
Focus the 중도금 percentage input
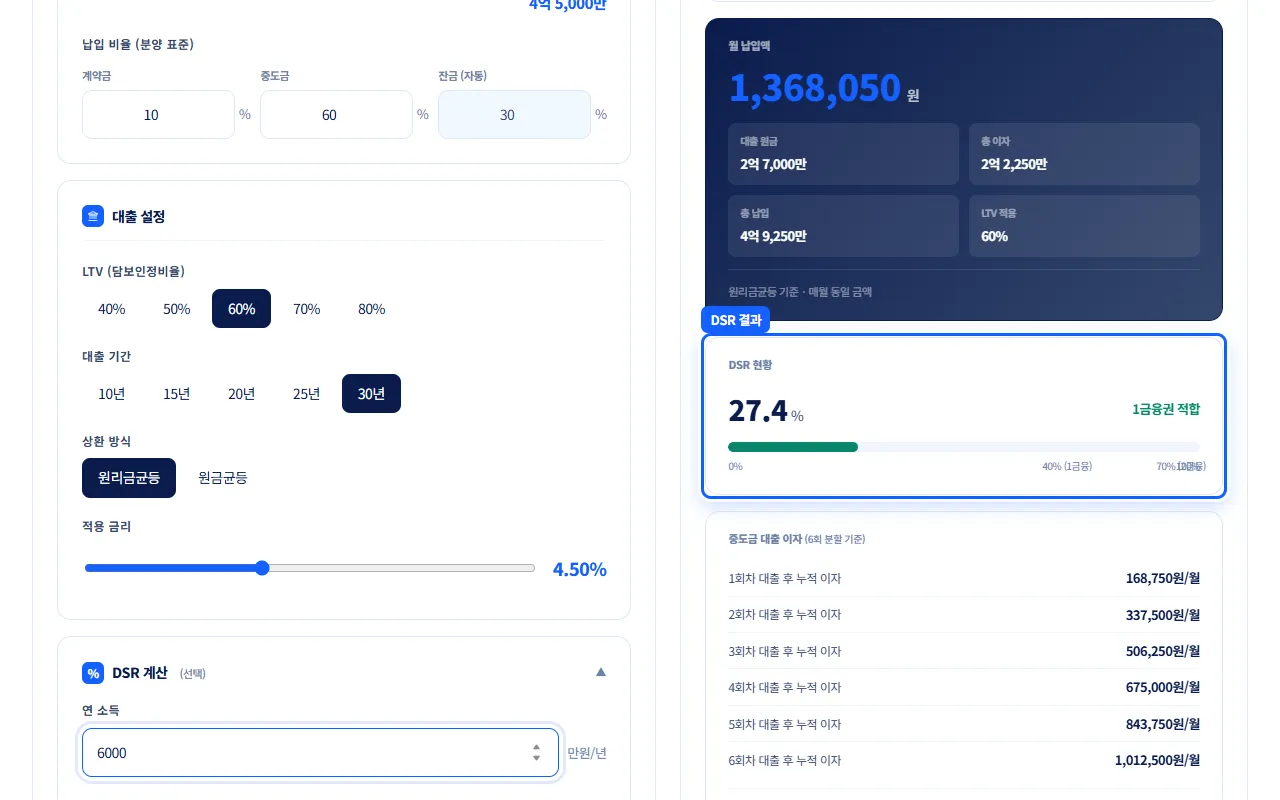point(336,115)
